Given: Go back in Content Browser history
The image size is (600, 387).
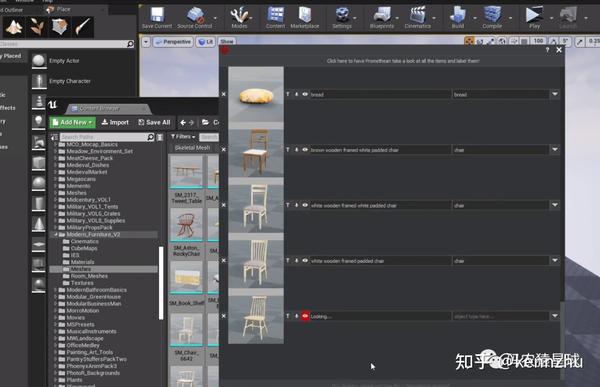Looking at the screenshot, I should [183, 122].
